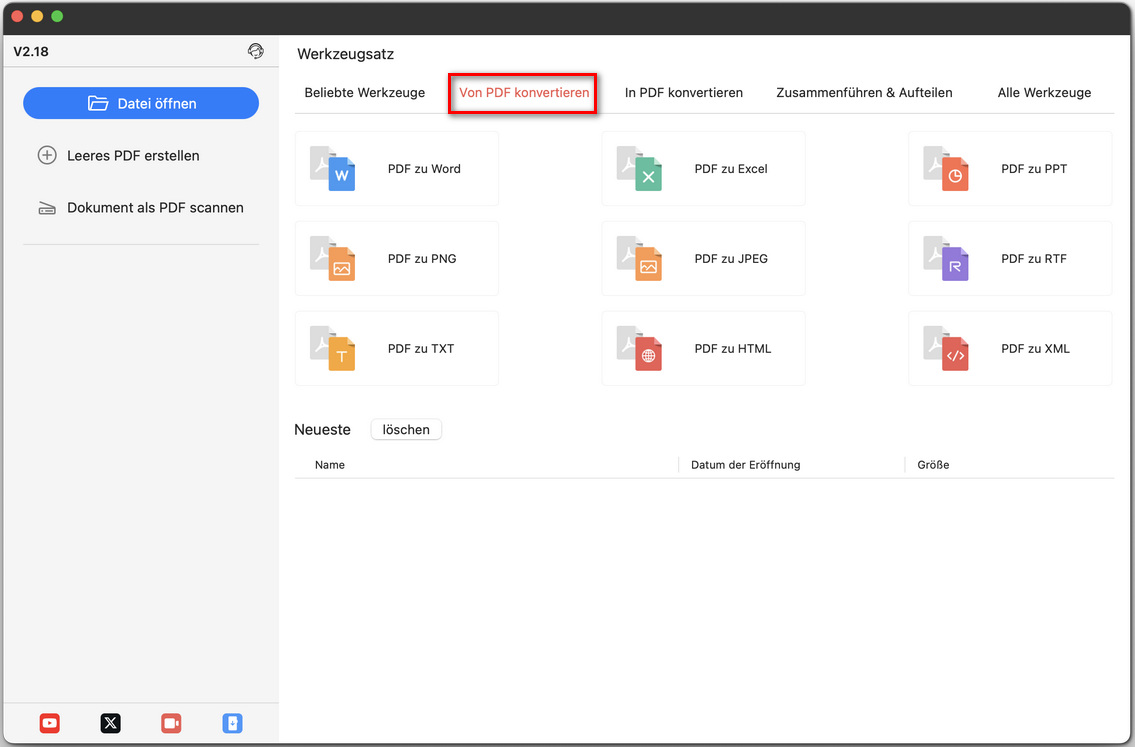Open customer support via the headset icon
The height and width of the screenshot is (747, 1135).
[x=256, y=50]
